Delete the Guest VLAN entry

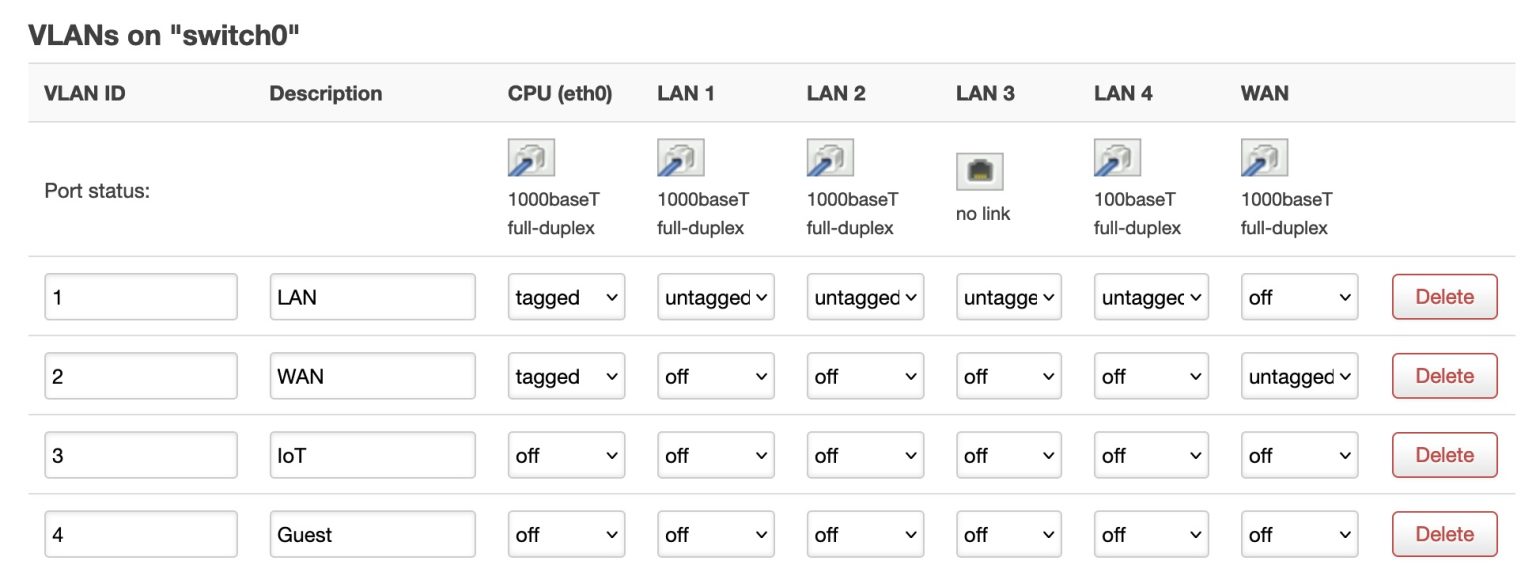pyautogui.click(x=1444, y=534)
